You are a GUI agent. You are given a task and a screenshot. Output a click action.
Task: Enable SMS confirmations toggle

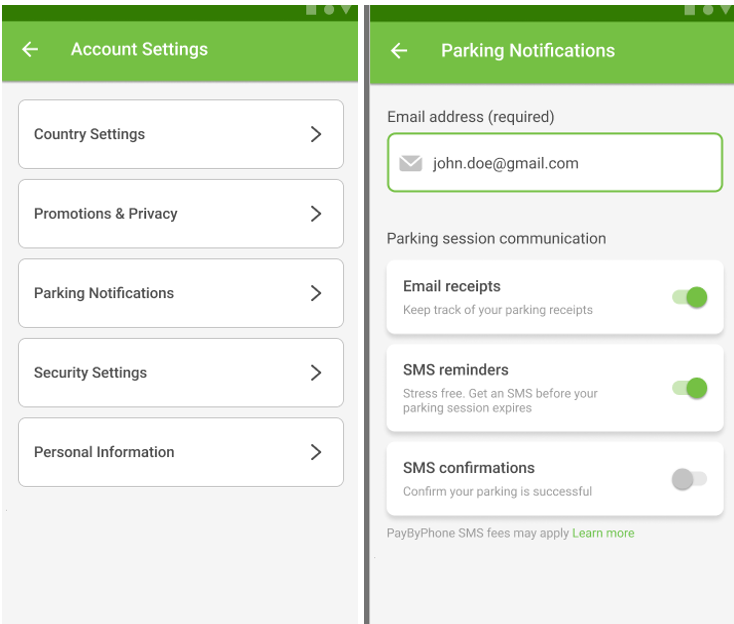point(690,479)
